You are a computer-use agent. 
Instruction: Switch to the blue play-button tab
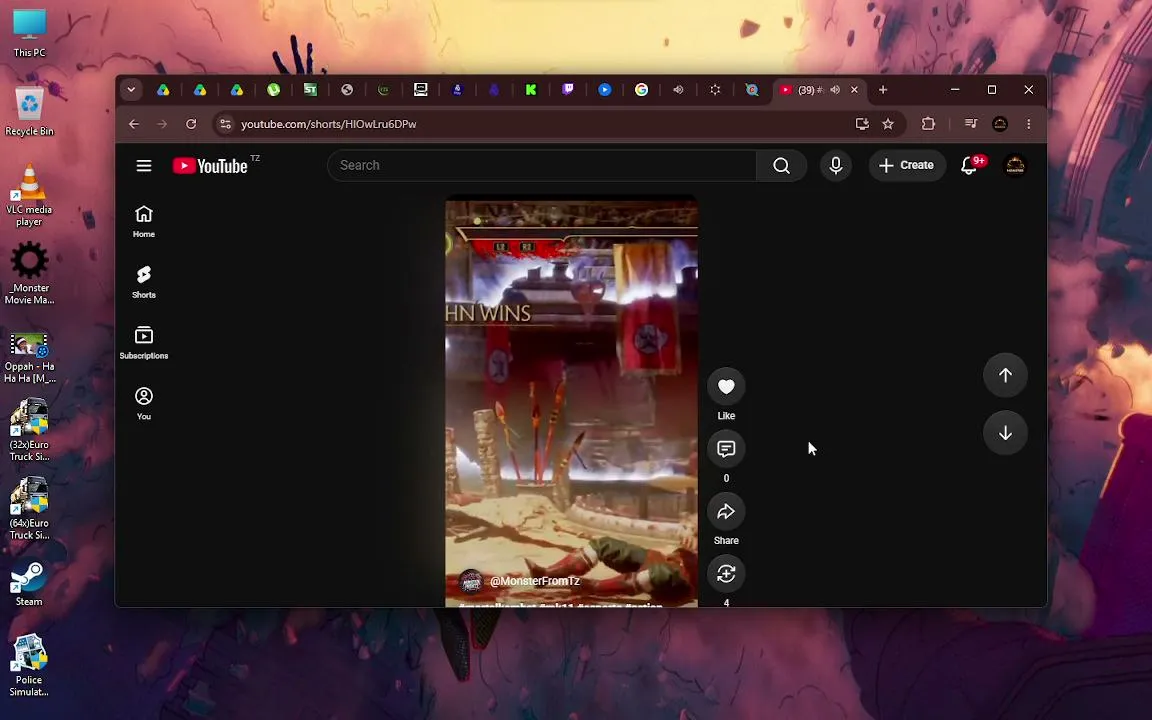point(605,90)
